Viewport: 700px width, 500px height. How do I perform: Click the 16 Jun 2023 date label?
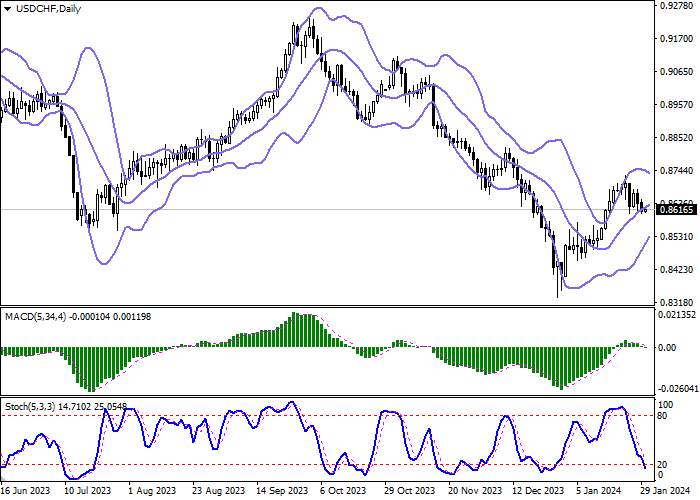pos(25,491)
